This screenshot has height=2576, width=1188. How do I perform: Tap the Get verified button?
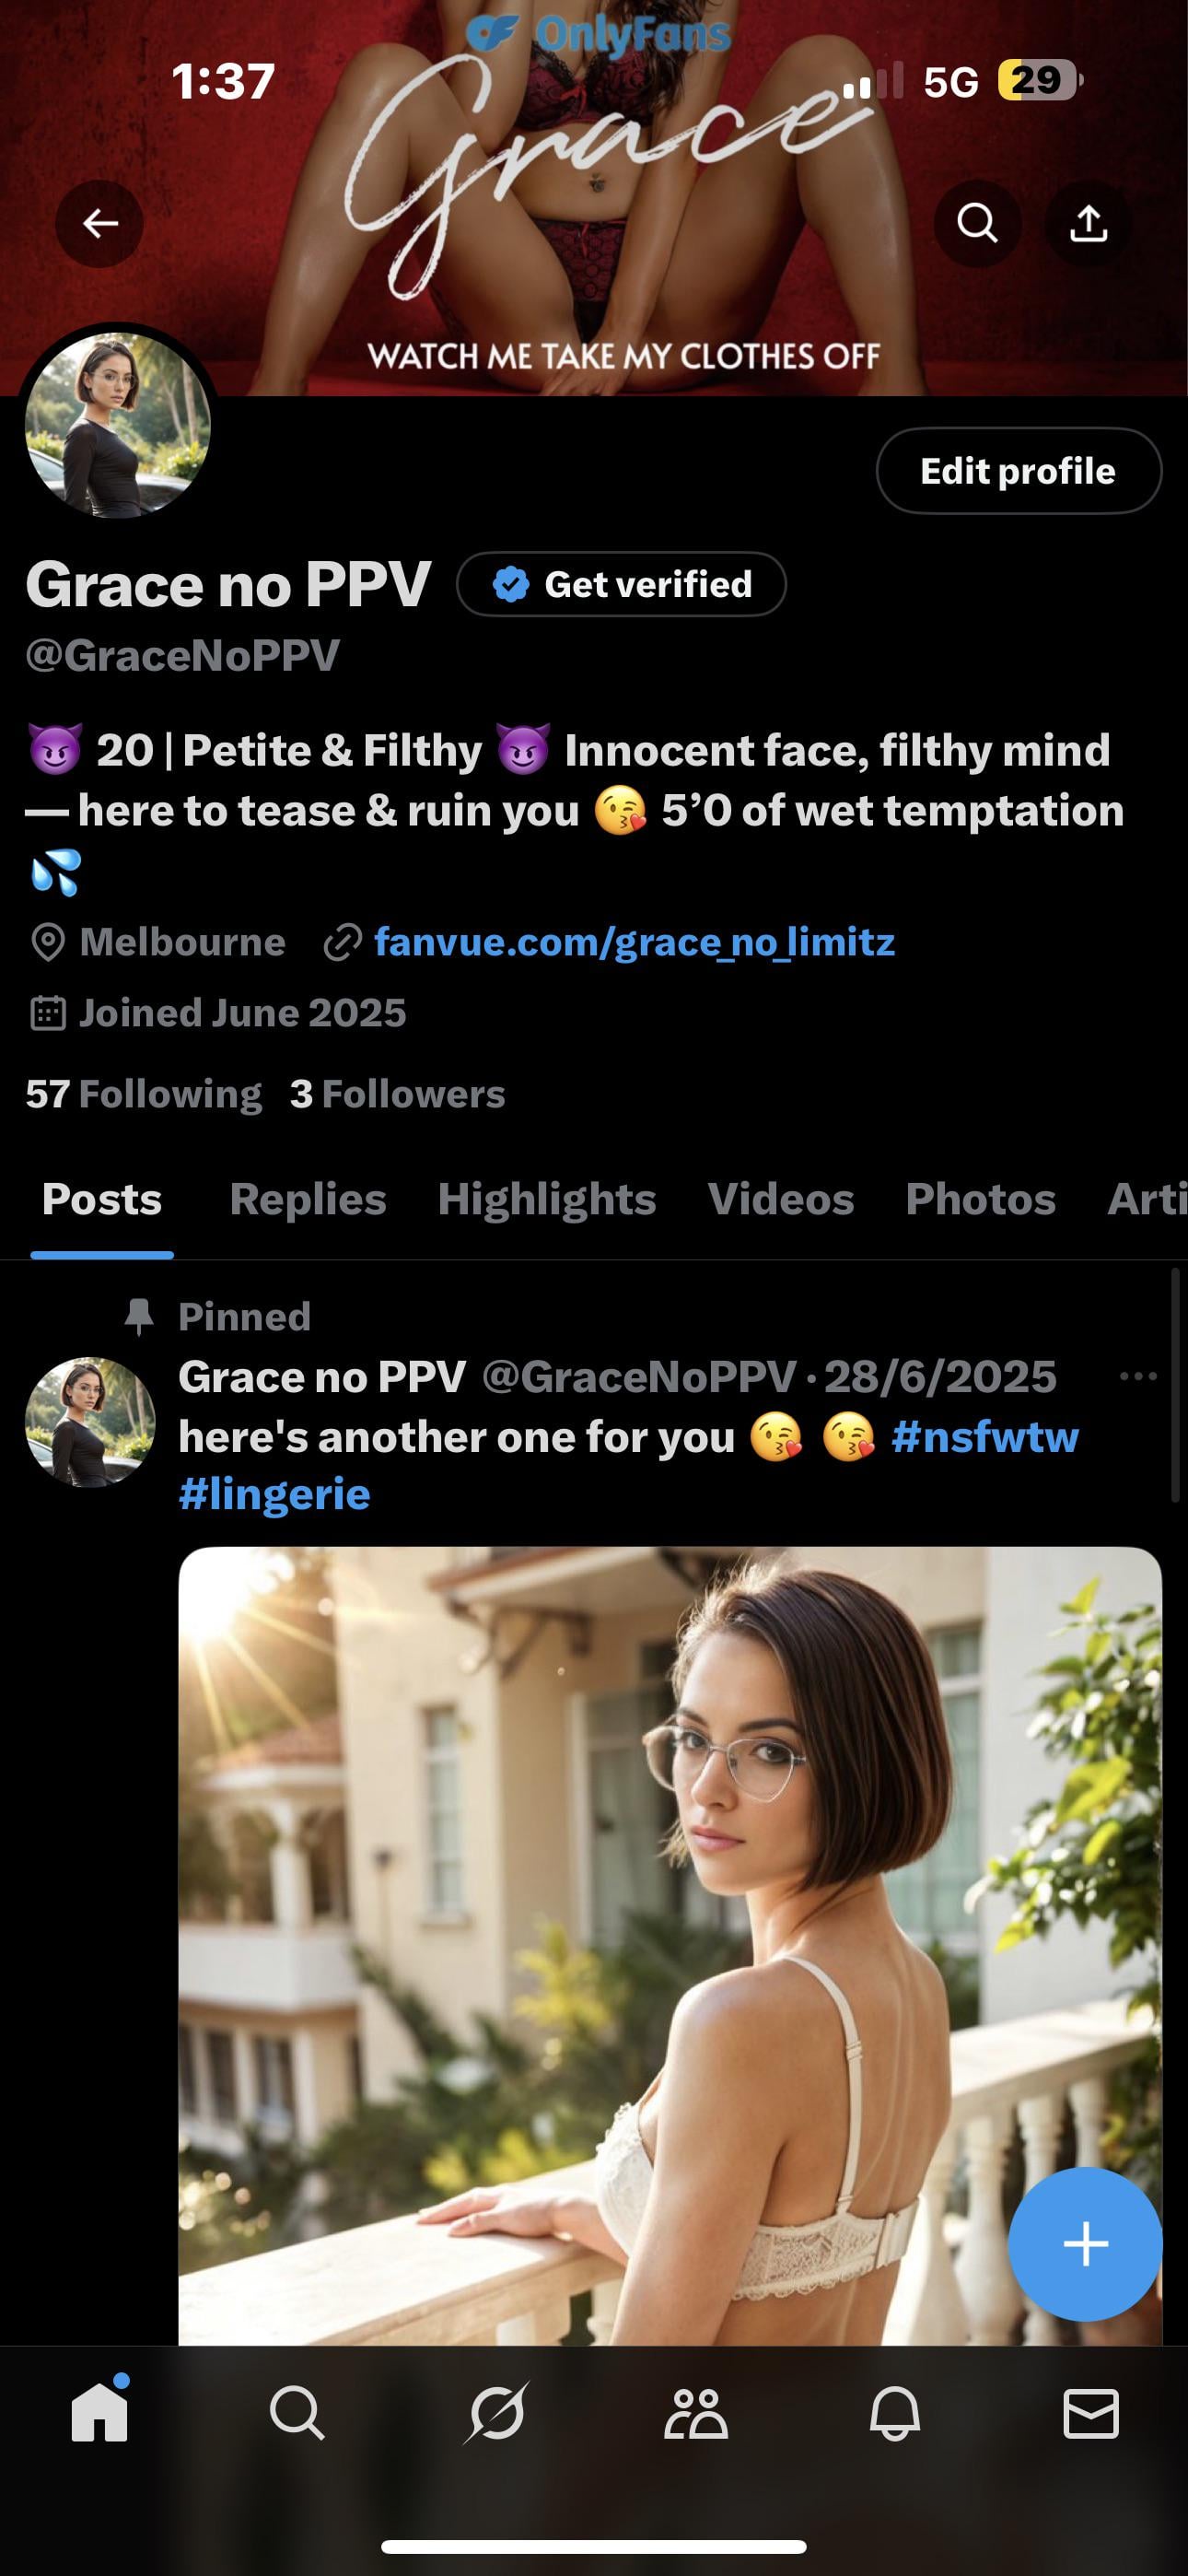pyautogui.click(x=621, y=584)
